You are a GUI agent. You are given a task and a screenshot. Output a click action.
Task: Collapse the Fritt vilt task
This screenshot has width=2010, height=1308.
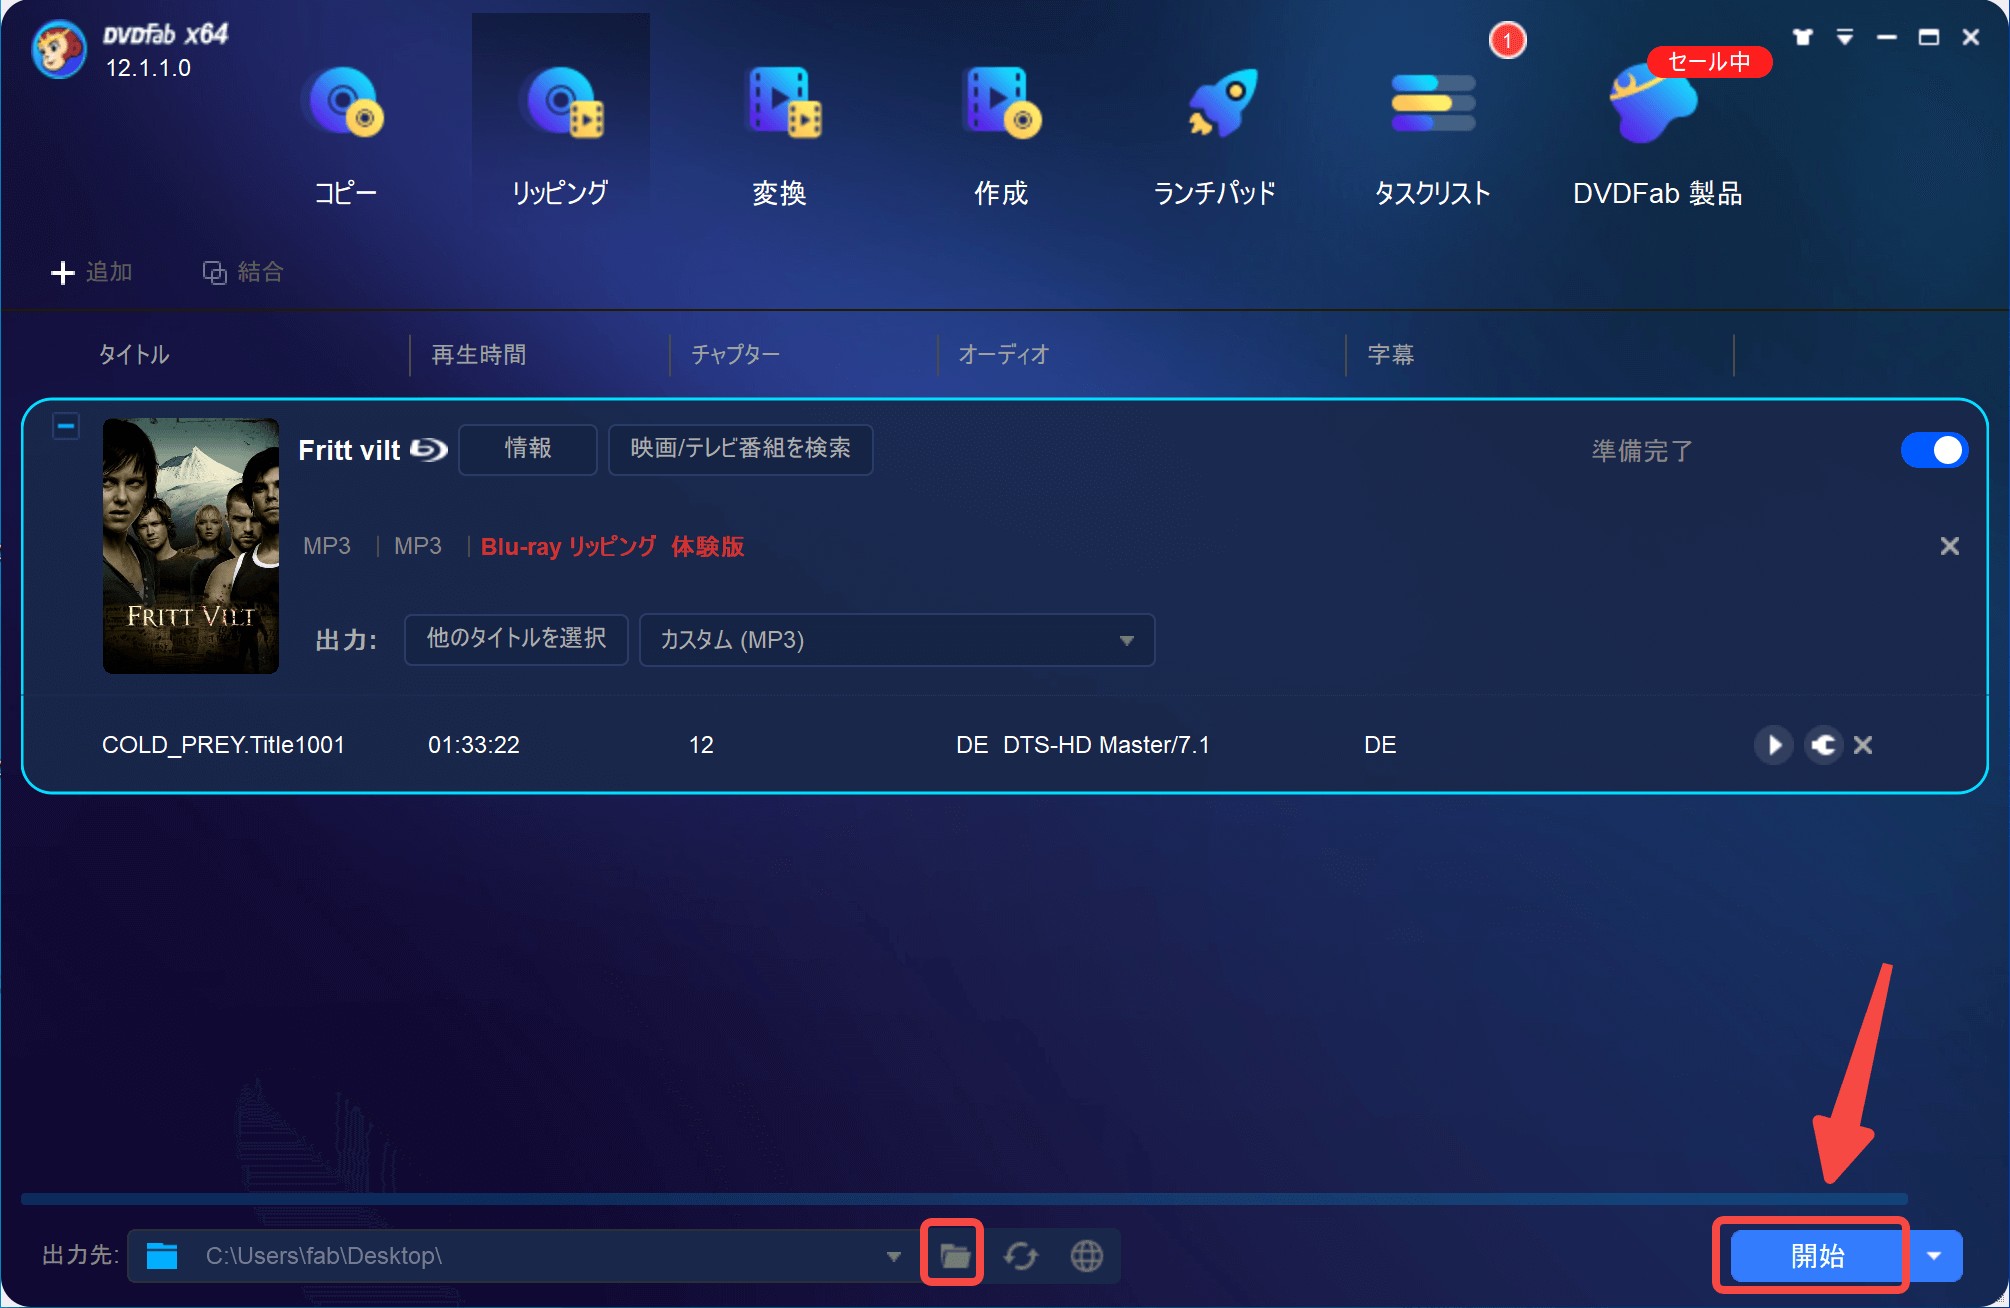66,426
